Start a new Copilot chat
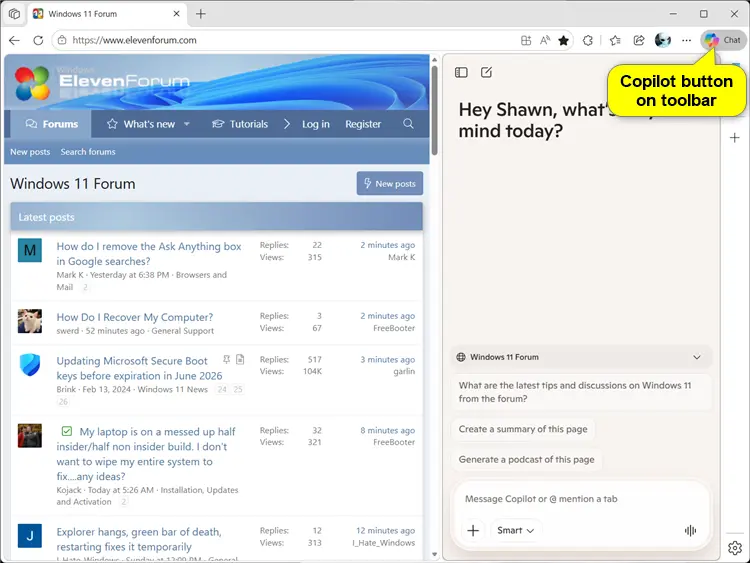Screen dimensions: 750x563 pos(486,72)
